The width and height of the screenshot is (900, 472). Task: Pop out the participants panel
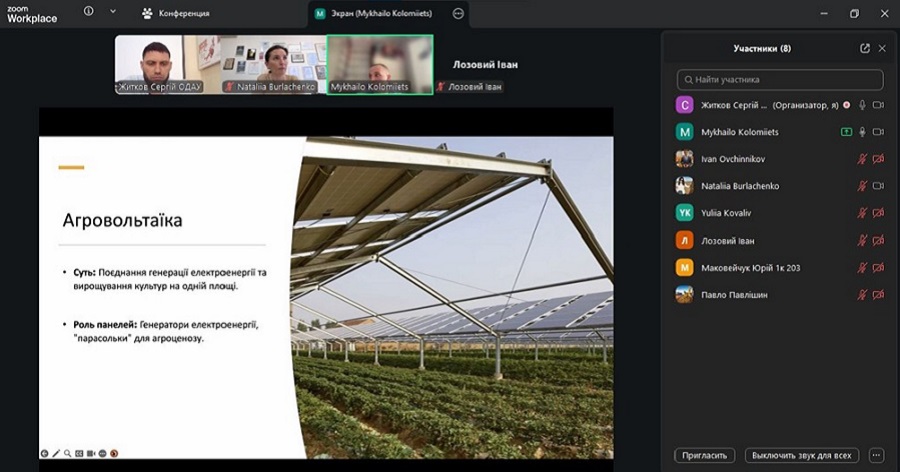865,48
